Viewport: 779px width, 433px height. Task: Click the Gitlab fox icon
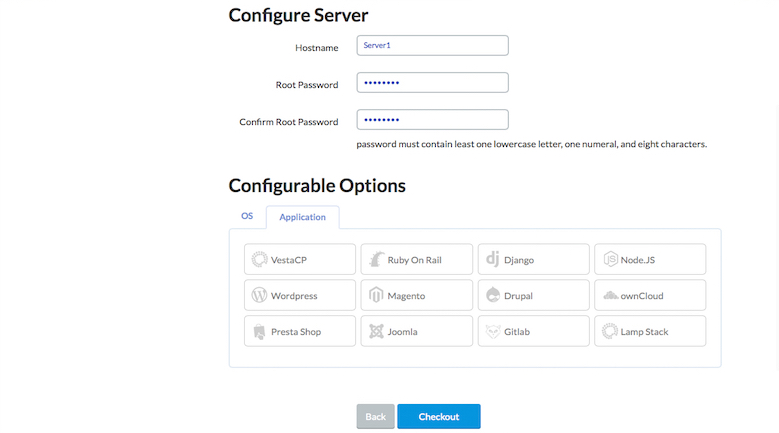(492, 332)
